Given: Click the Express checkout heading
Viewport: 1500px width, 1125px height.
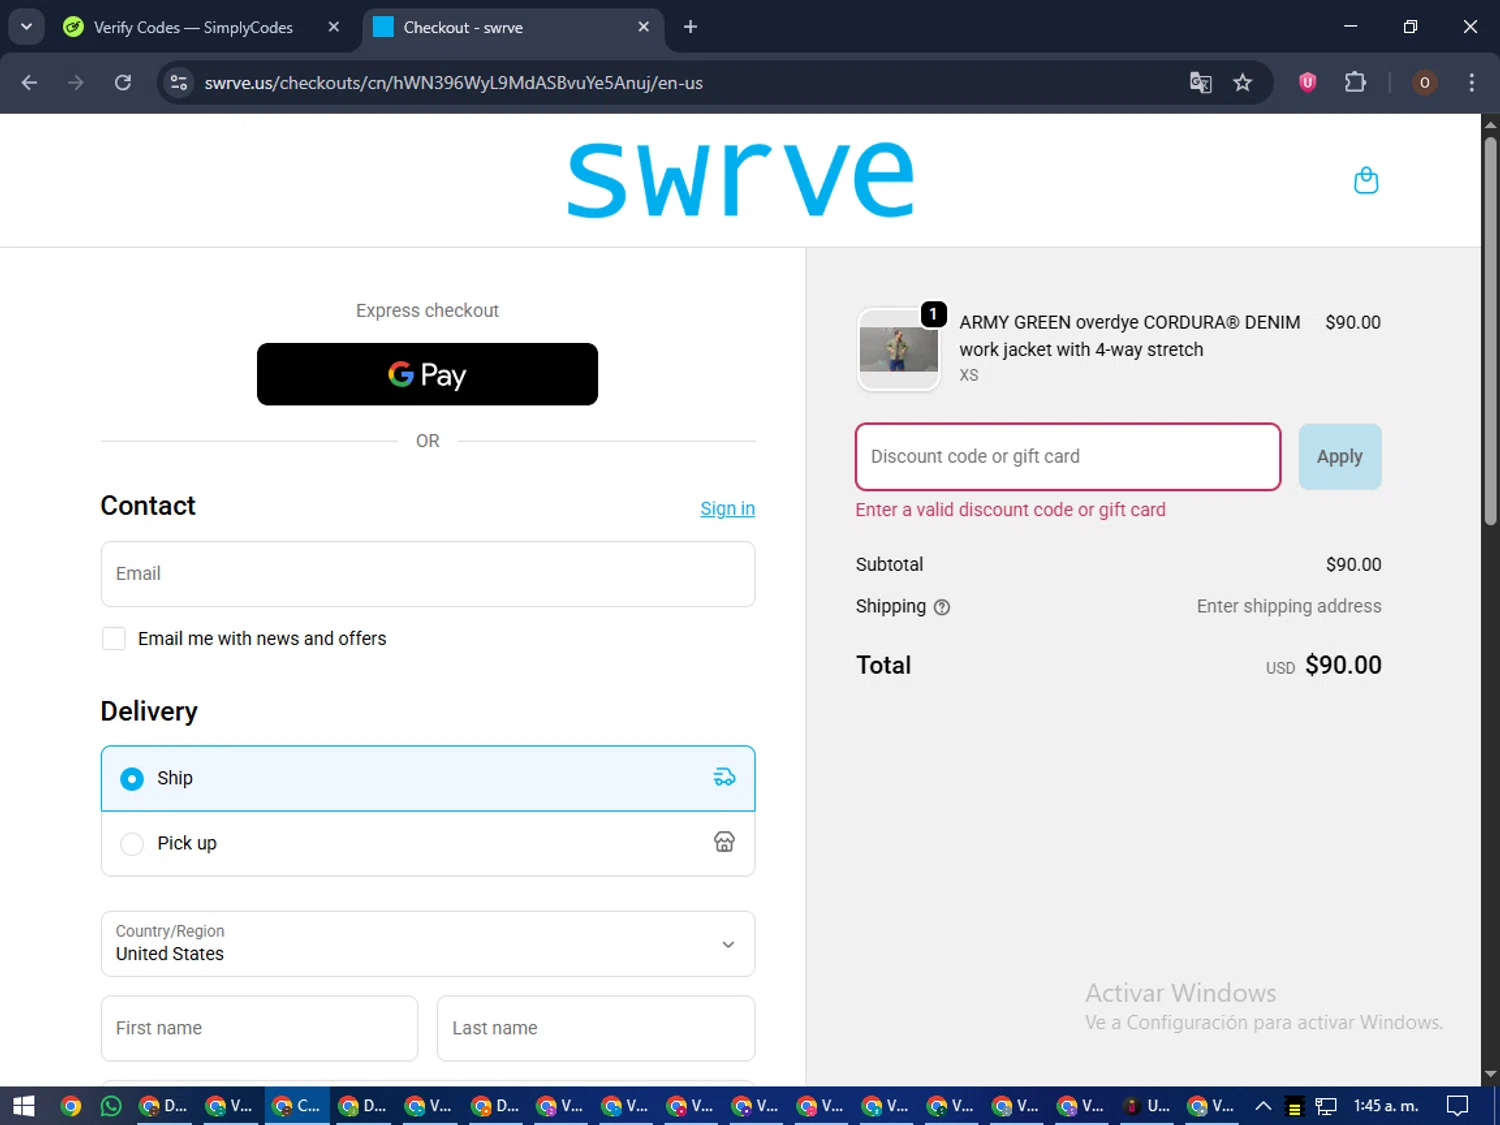Looking at the screenshot, I should pyautogui.click(x=427, y=311).
